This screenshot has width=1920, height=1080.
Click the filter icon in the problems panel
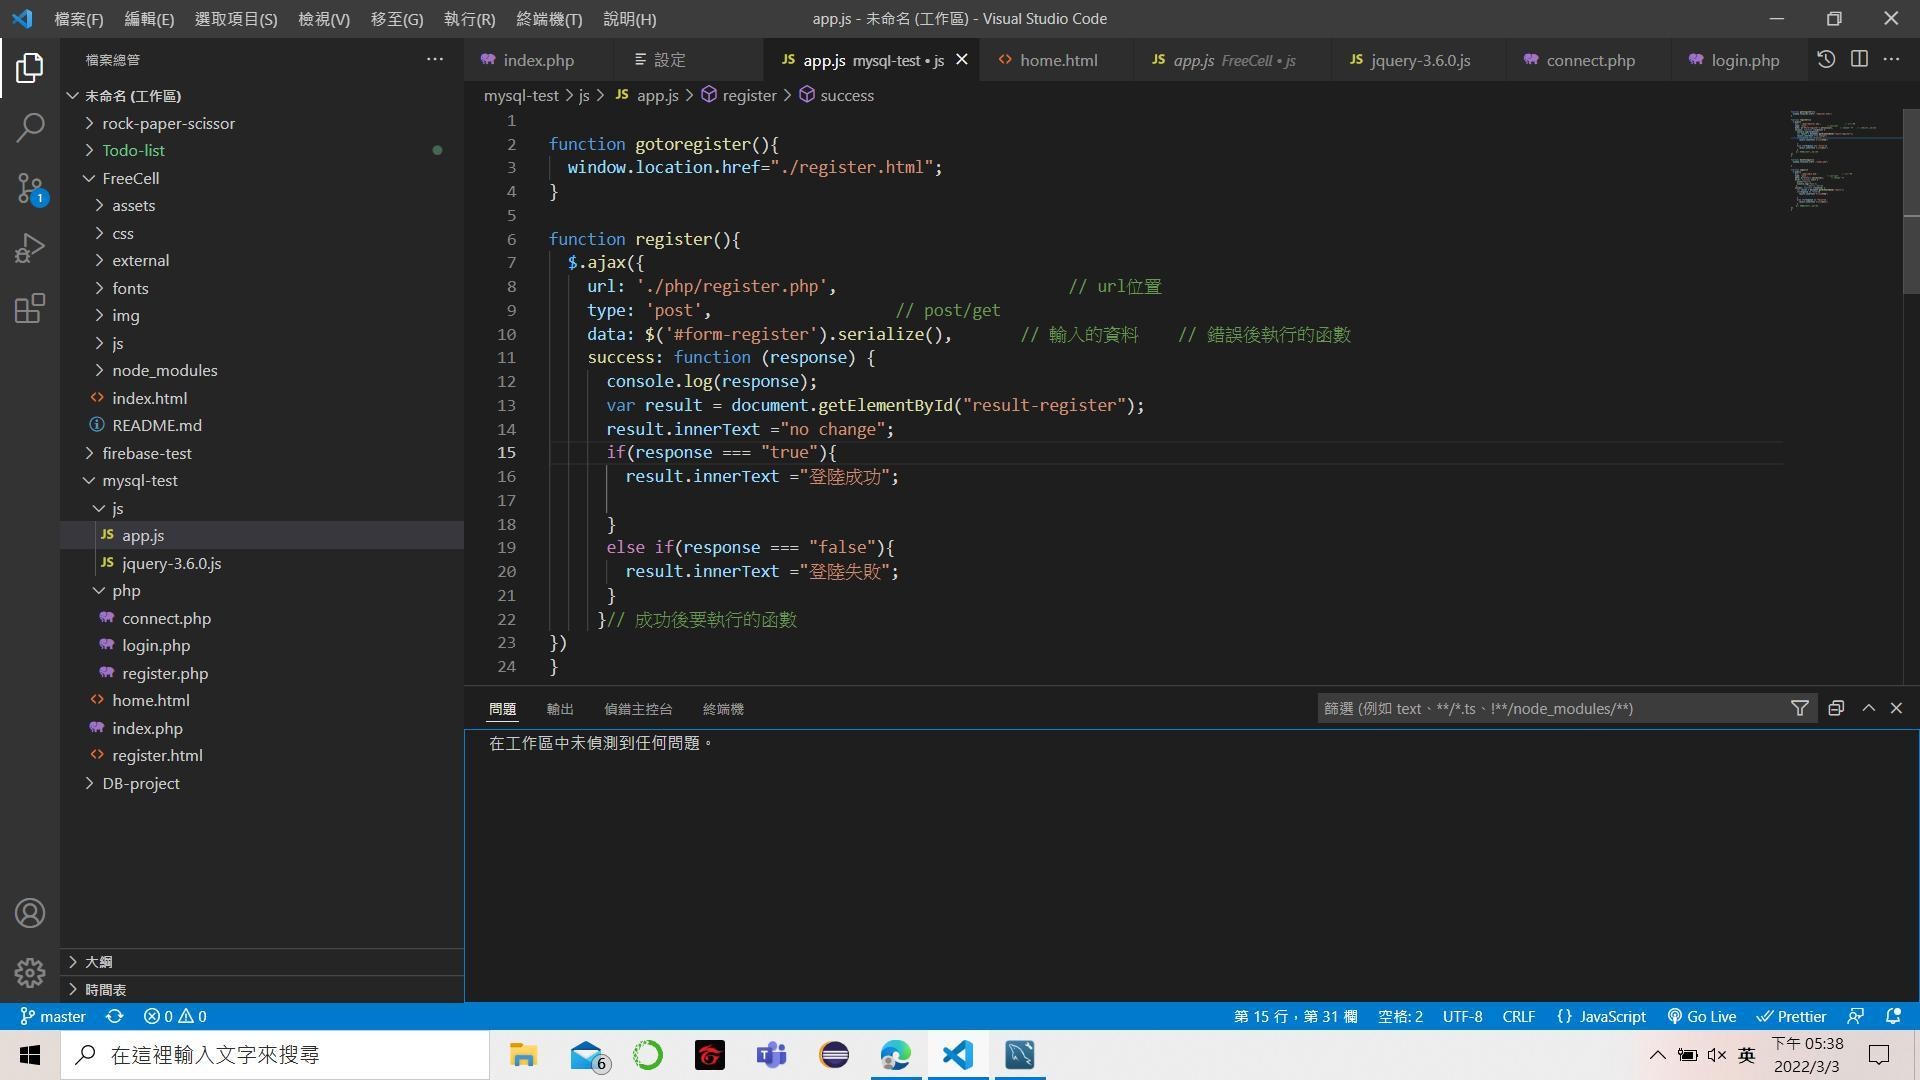1799,708
